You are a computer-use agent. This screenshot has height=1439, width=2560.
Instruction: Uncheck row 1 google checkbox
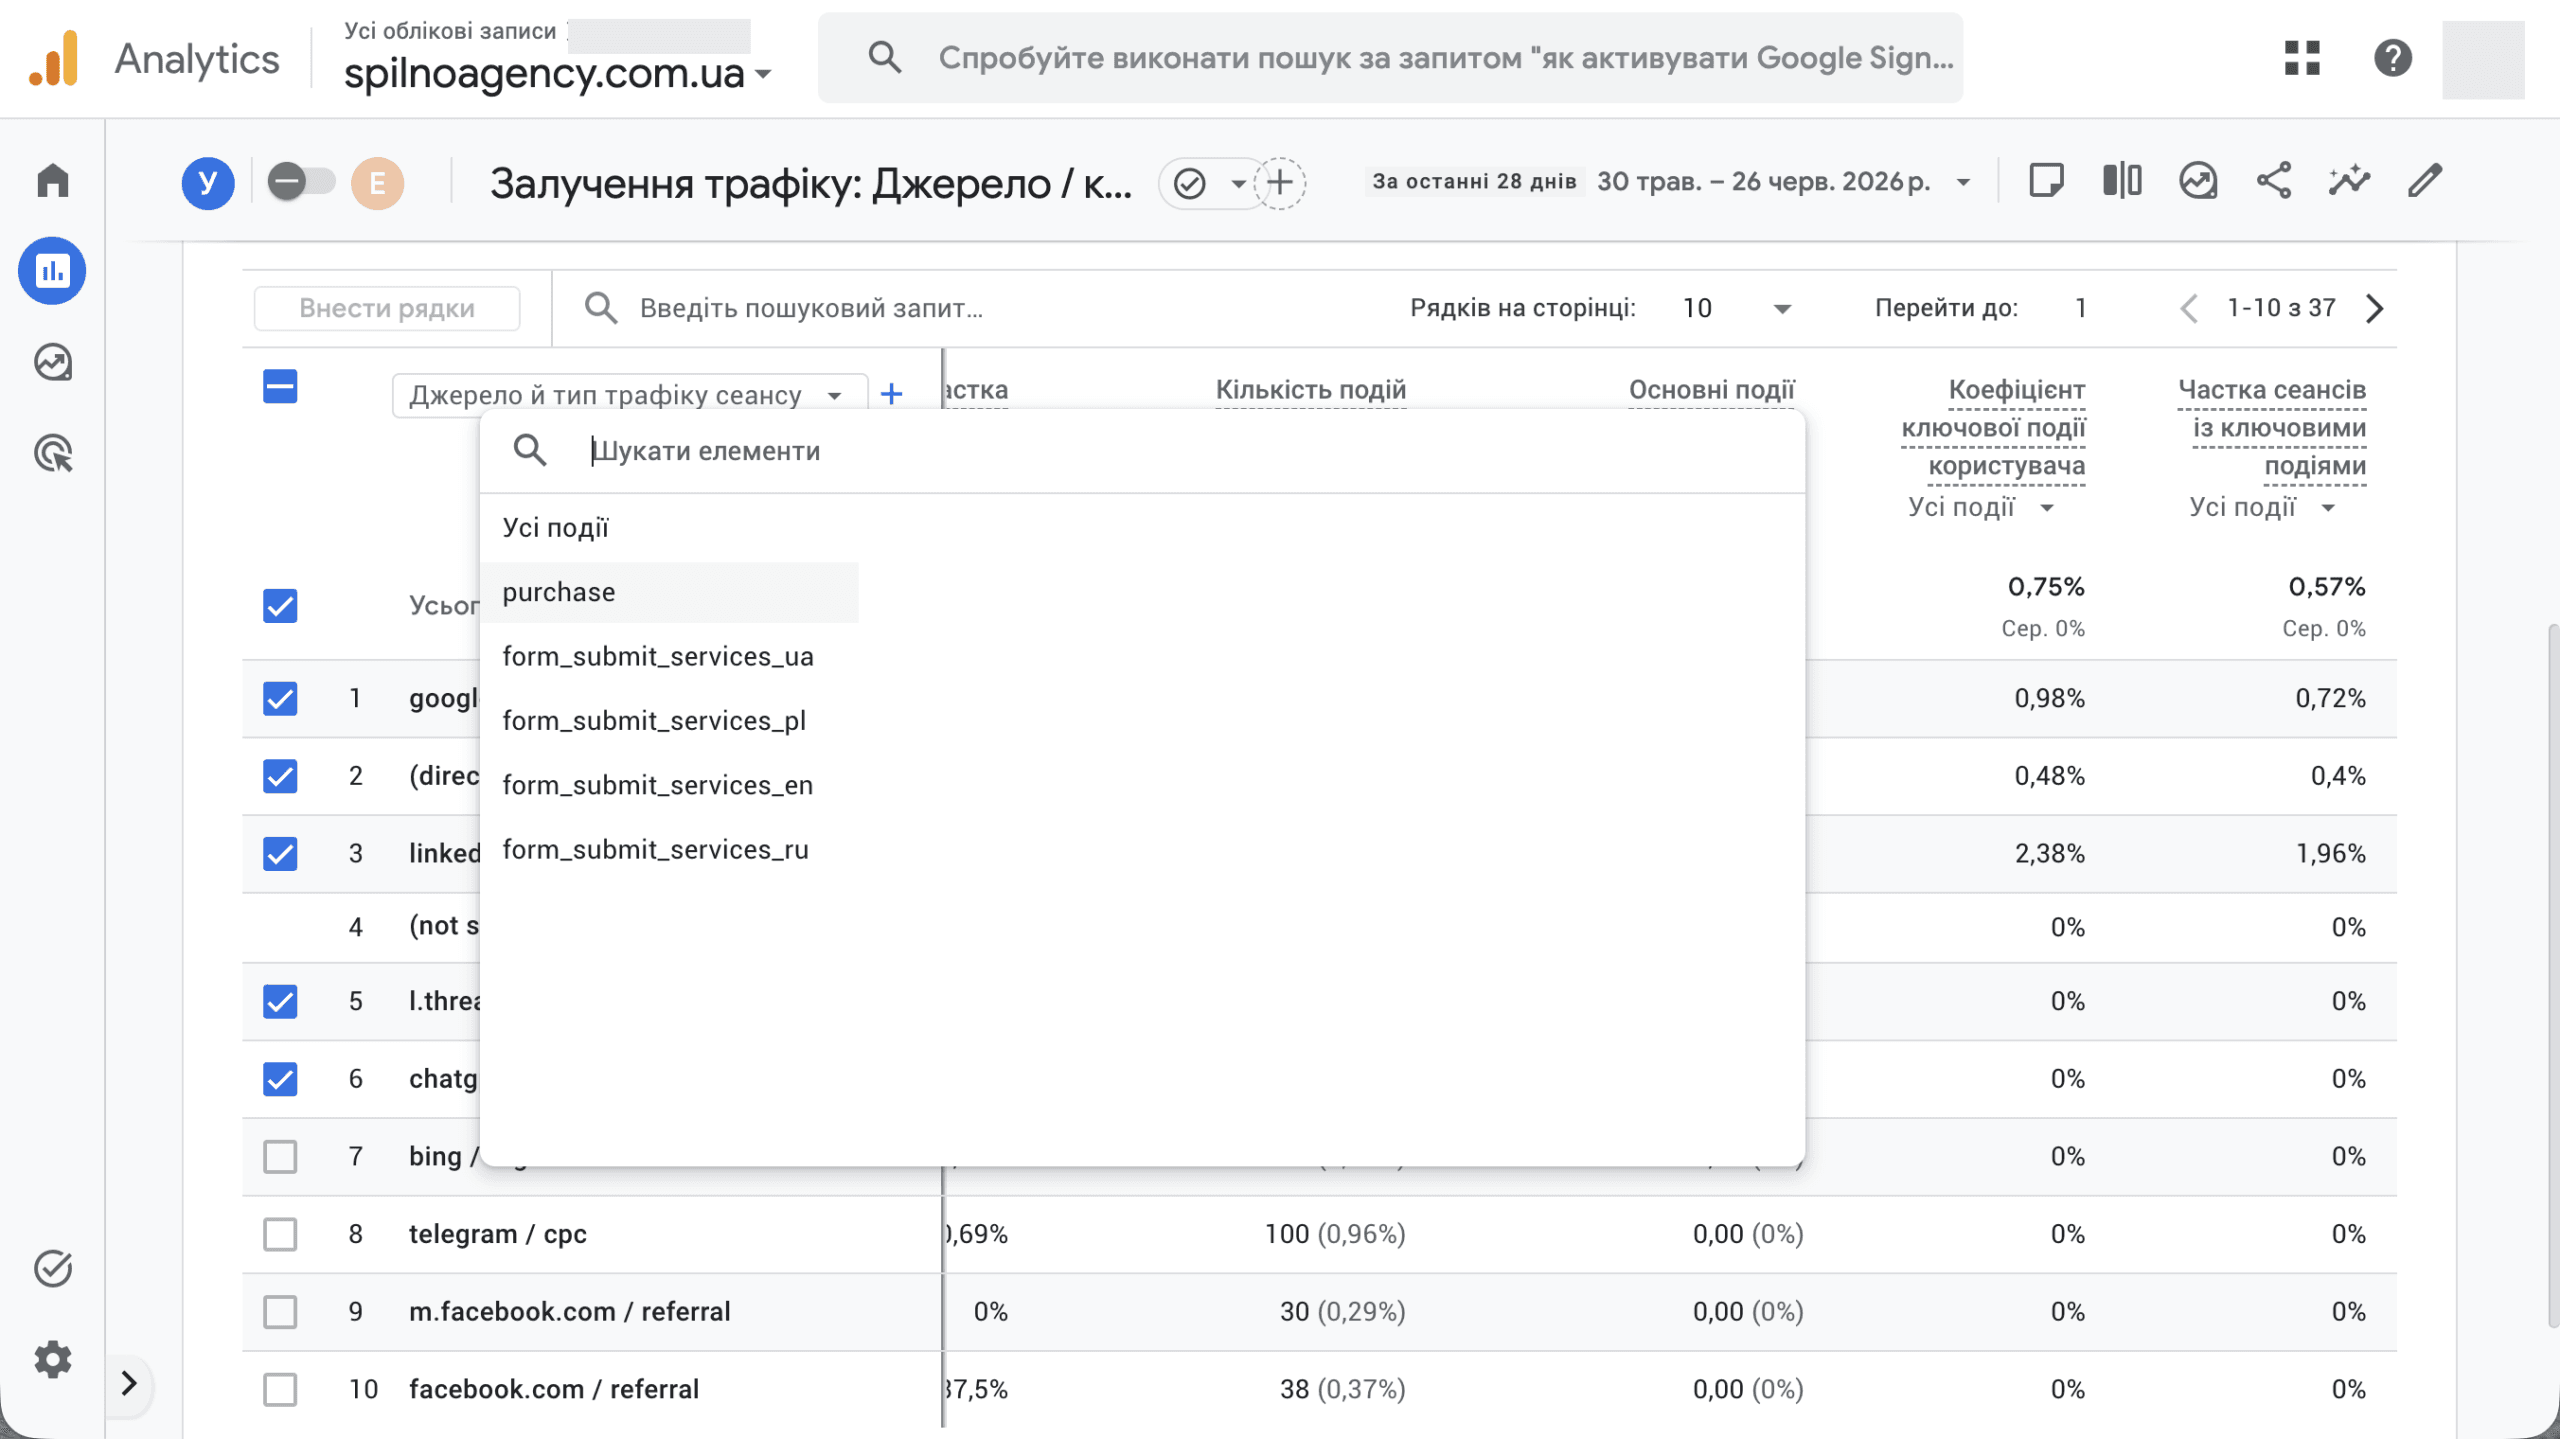pos(280,698)
